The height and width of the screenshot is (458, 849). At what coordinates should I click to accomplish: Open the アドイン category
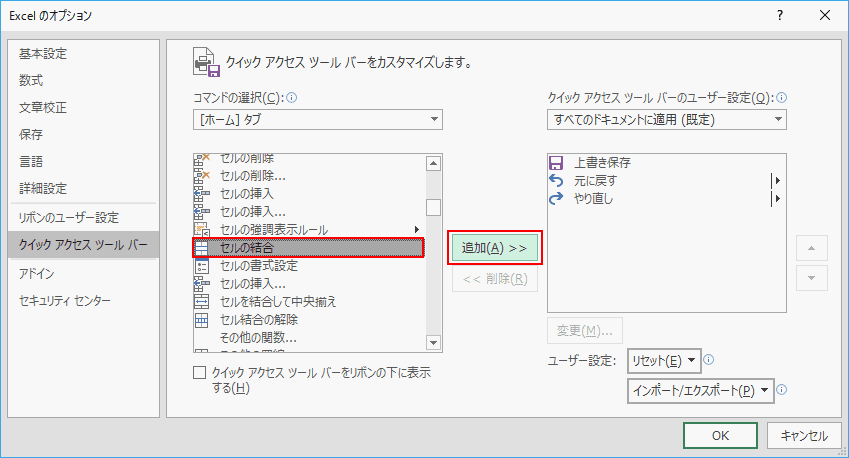click(x=83, y=273)
